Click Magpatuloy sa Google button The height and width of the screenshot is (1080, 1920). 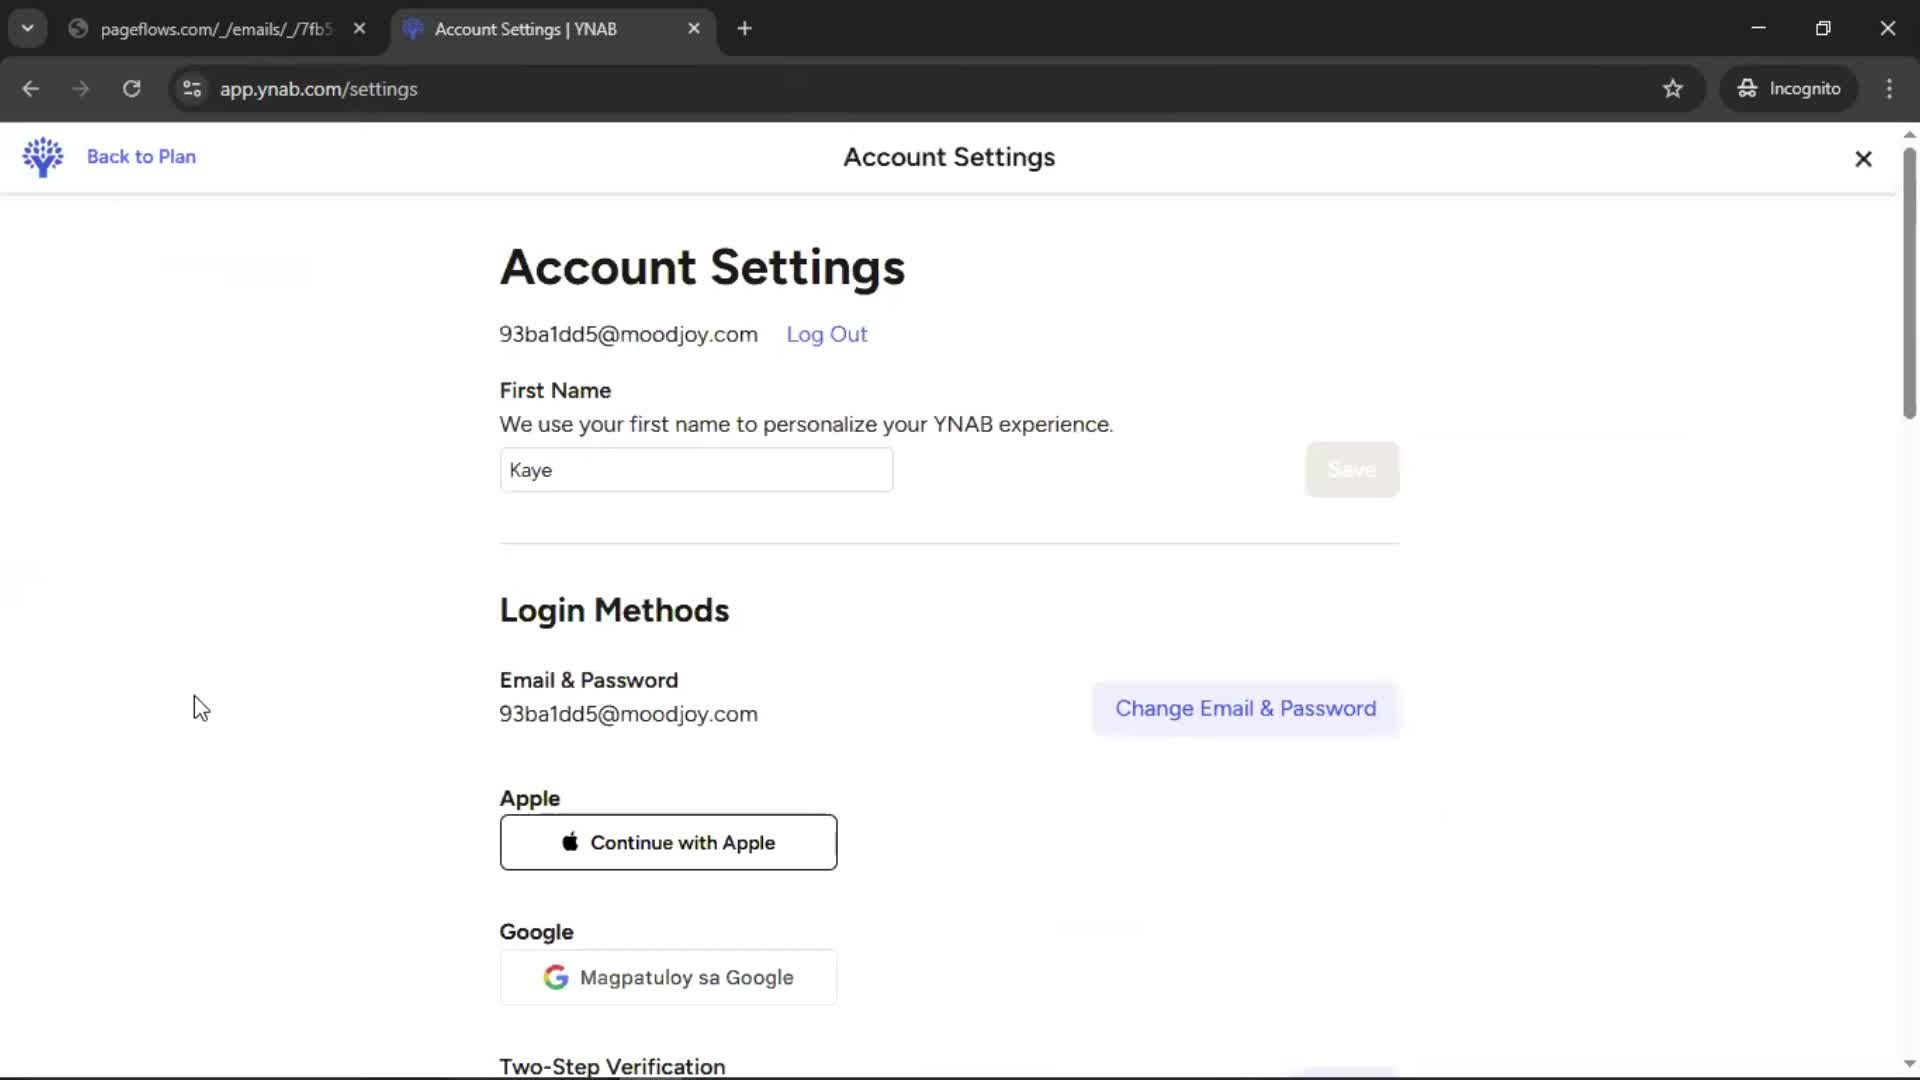click(x=668, y=977)
